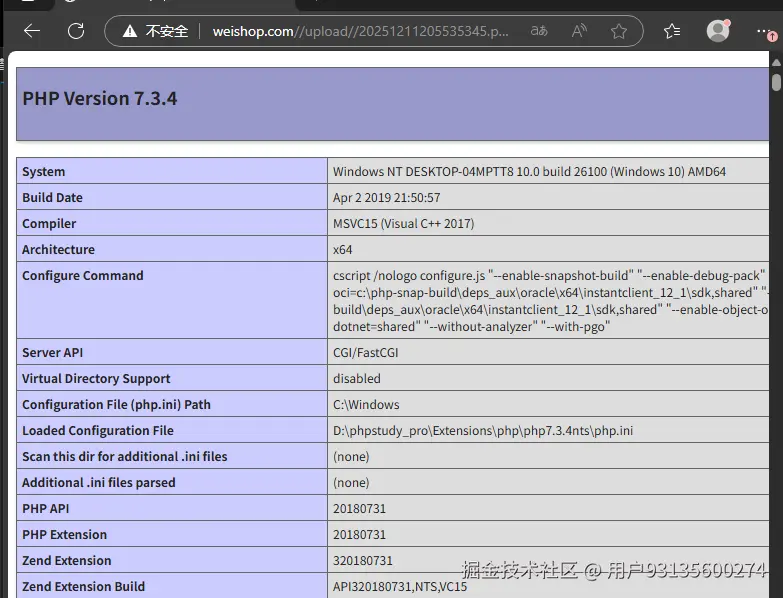The width and height of the screenshot is (783, 598).
Task: Click the Server API label
Action: (x=52, y=352)
